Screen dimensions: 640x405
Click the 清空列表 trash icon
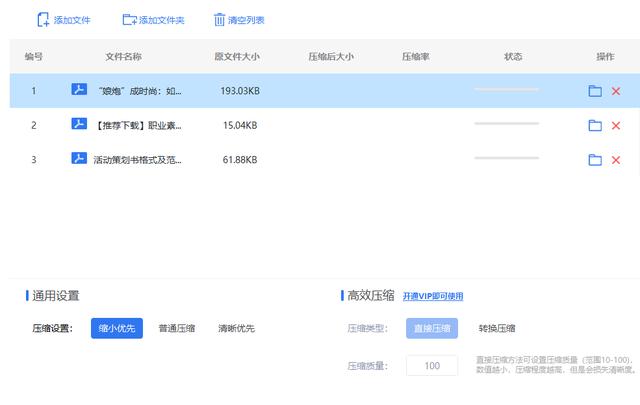pyautogui.click(x=219, y=20)
